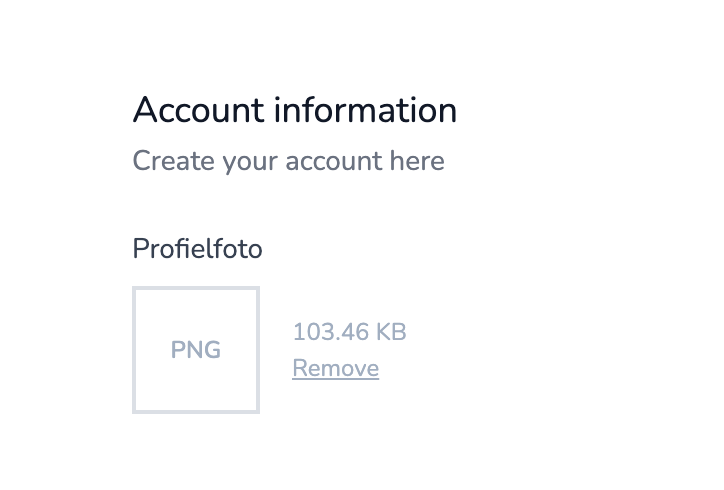
Task: Choose the grey-bordered PNG image placeholder
Action: click(x=196, y=350)
